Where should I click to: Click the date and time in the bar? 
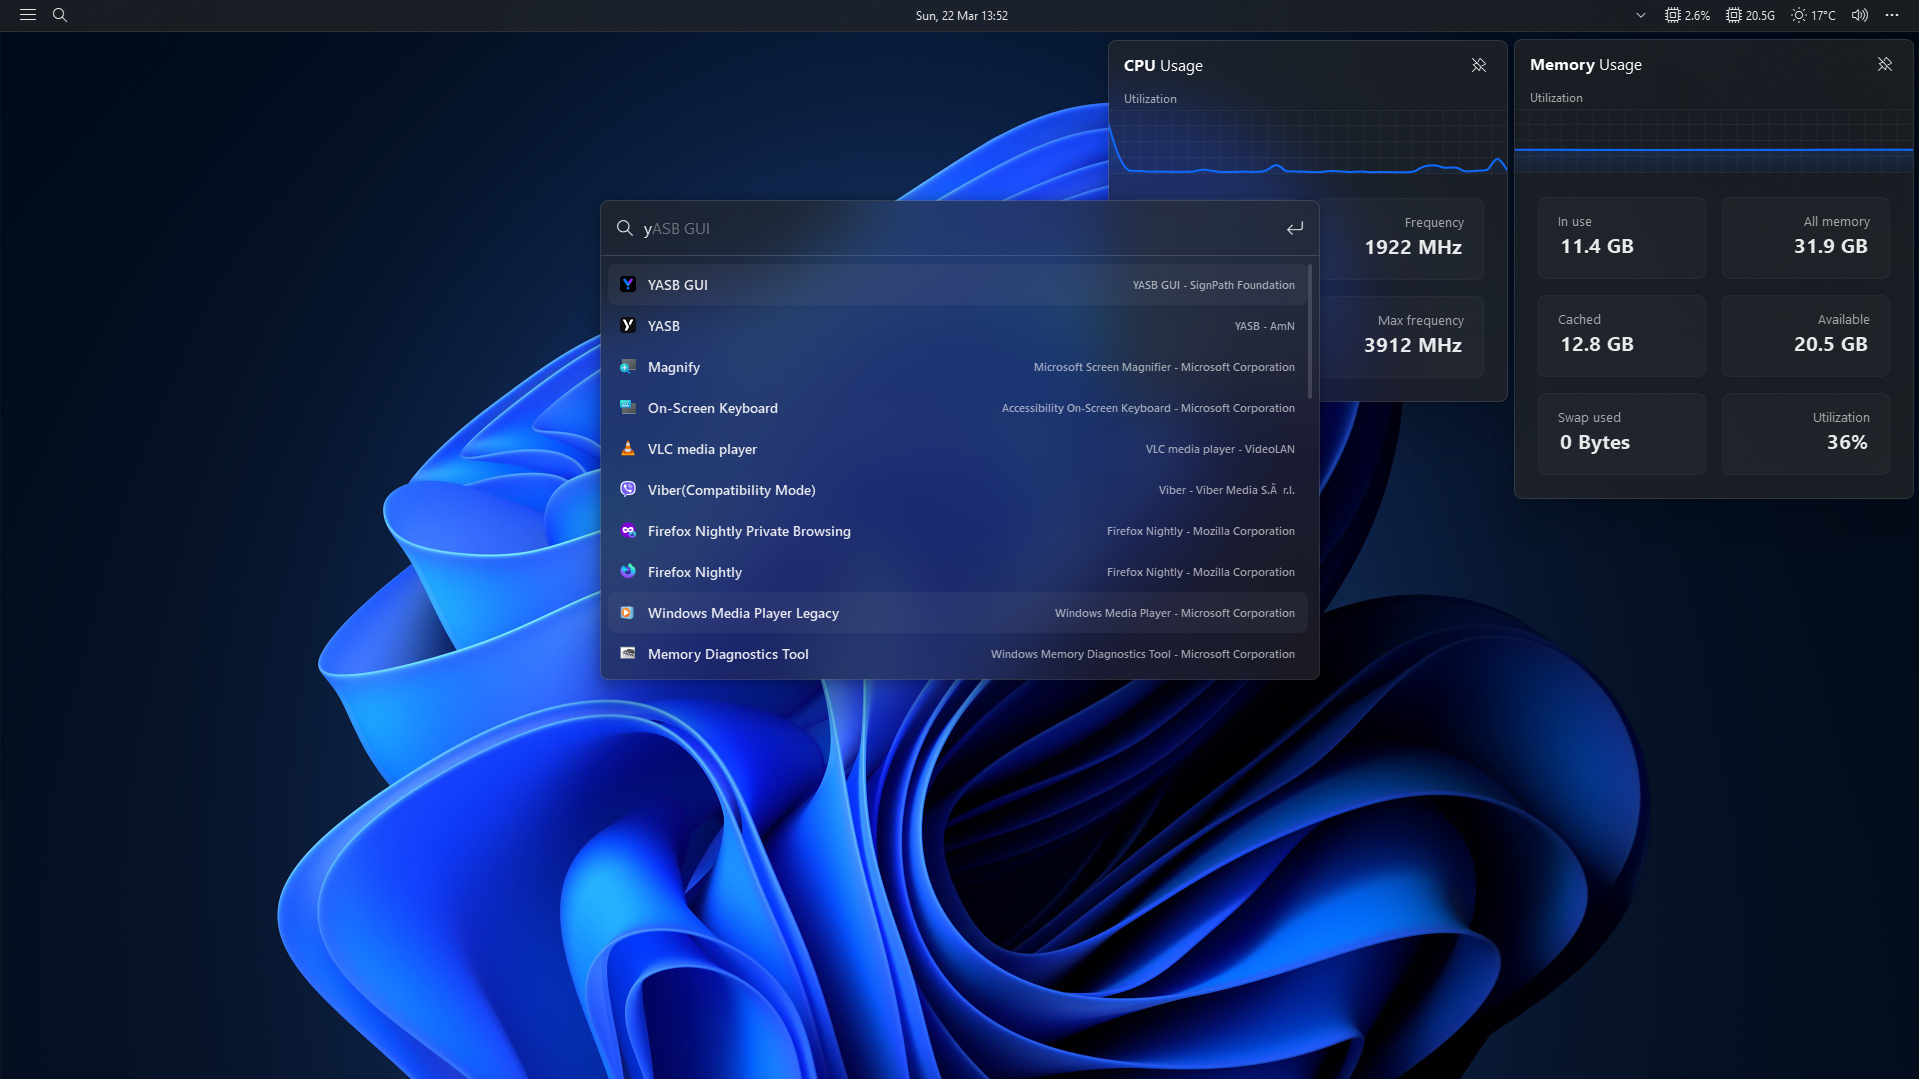[x=961, y=15]
